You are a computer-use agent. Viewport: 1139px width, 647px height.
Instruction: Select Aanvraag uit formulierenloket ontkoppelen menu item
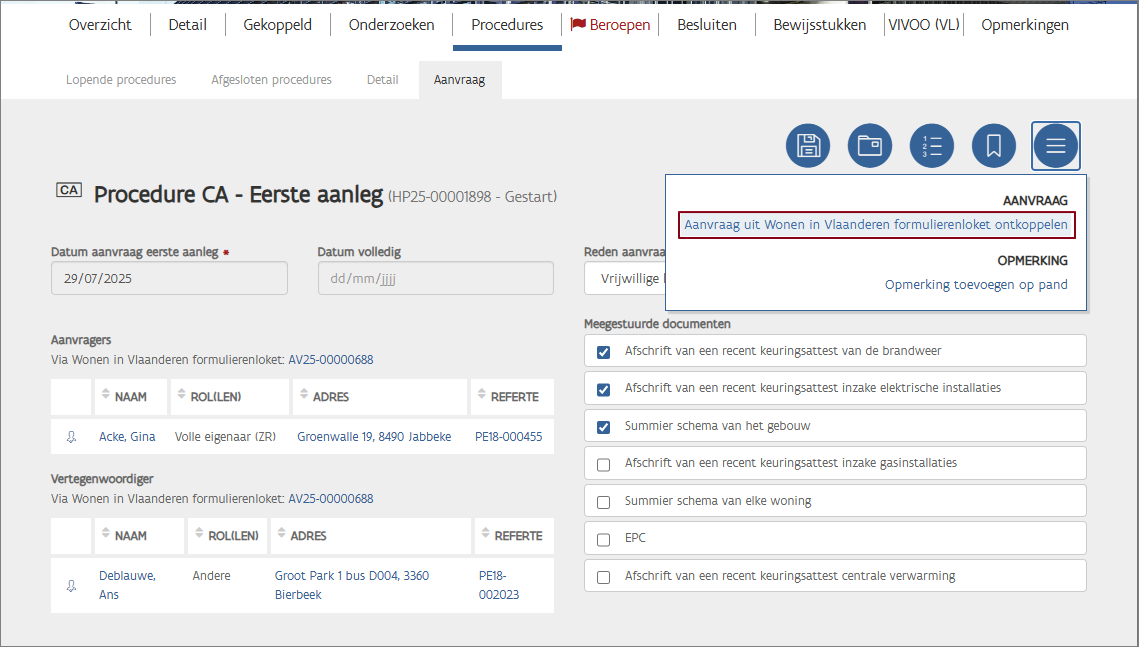coord(876,225)
